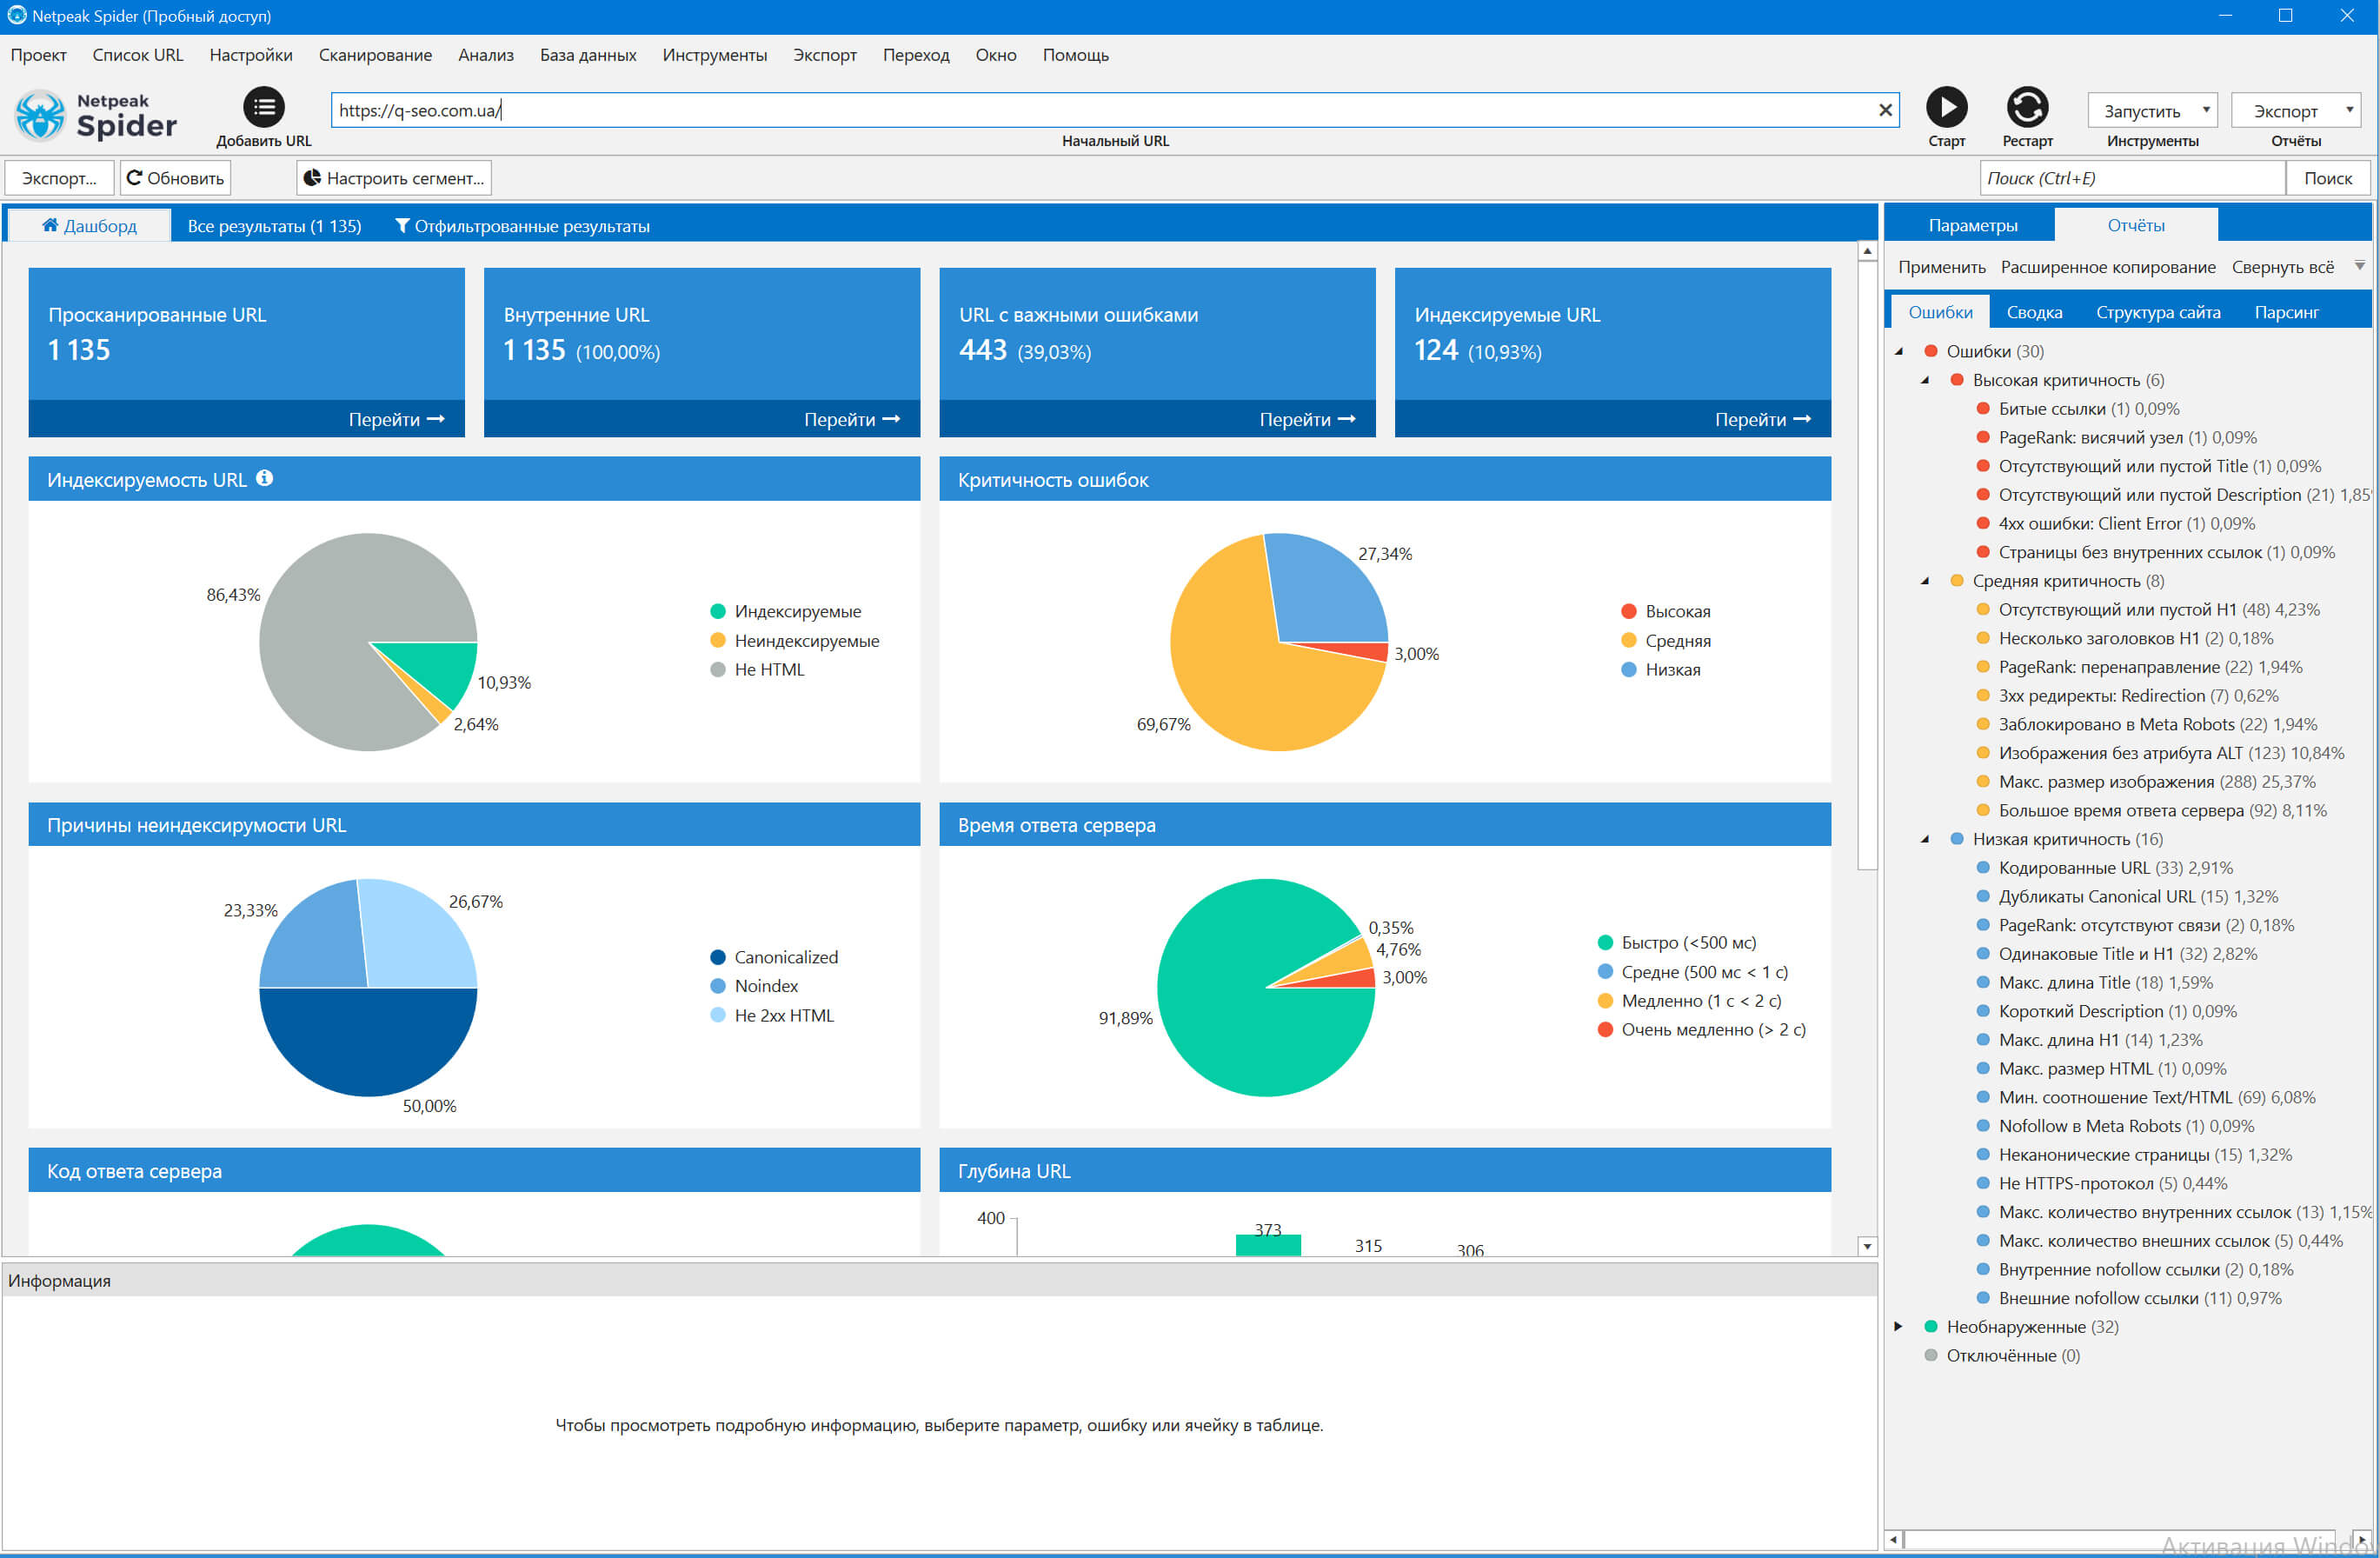This screenshot has height=1558, width=2380.
Task: Open the Сканирование menu
Action: click(375, 55)
